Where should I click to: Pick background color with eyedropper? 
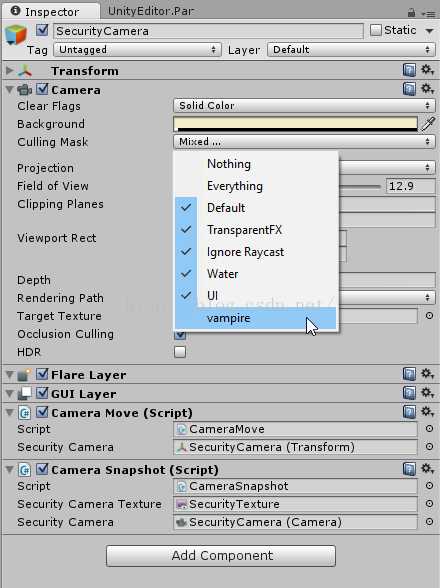(x=428, y=124)
